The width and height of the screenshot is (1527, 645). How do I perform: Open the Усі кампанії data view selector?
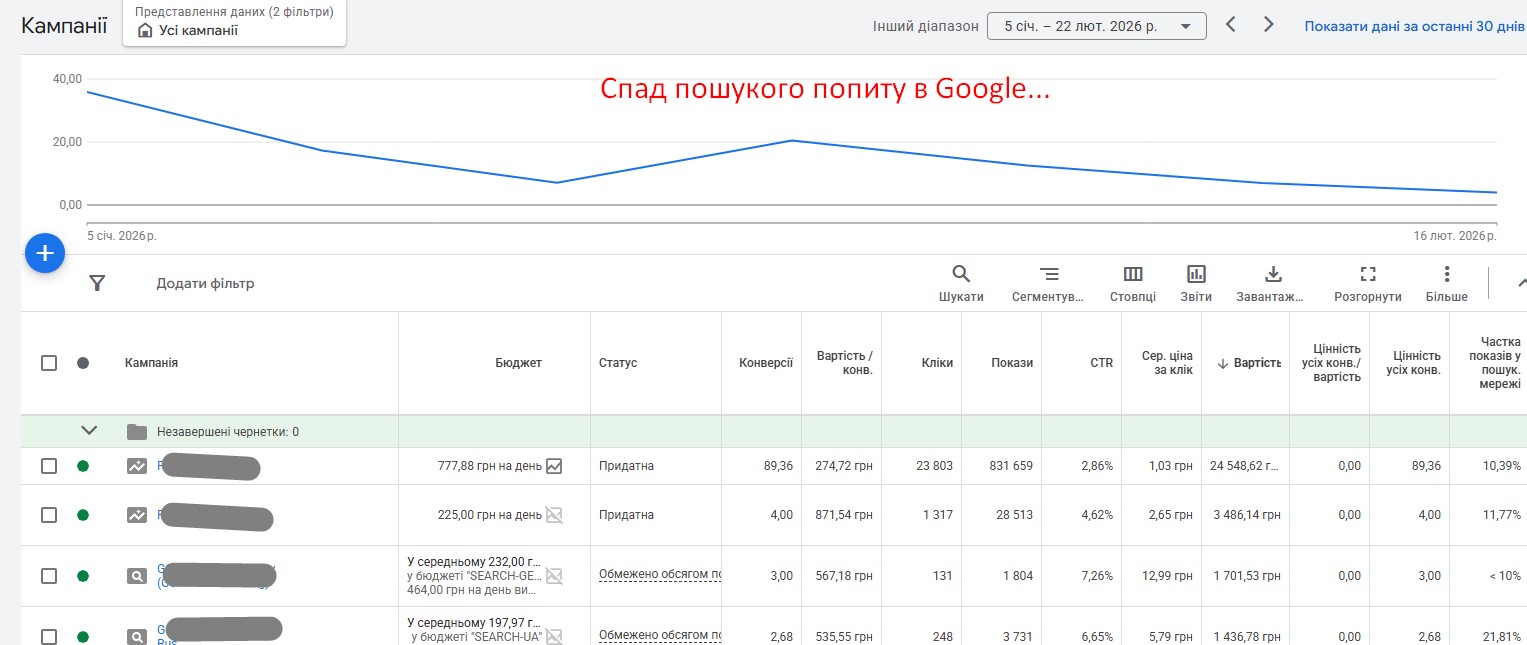pyautogui.click(x=235, y=22)
